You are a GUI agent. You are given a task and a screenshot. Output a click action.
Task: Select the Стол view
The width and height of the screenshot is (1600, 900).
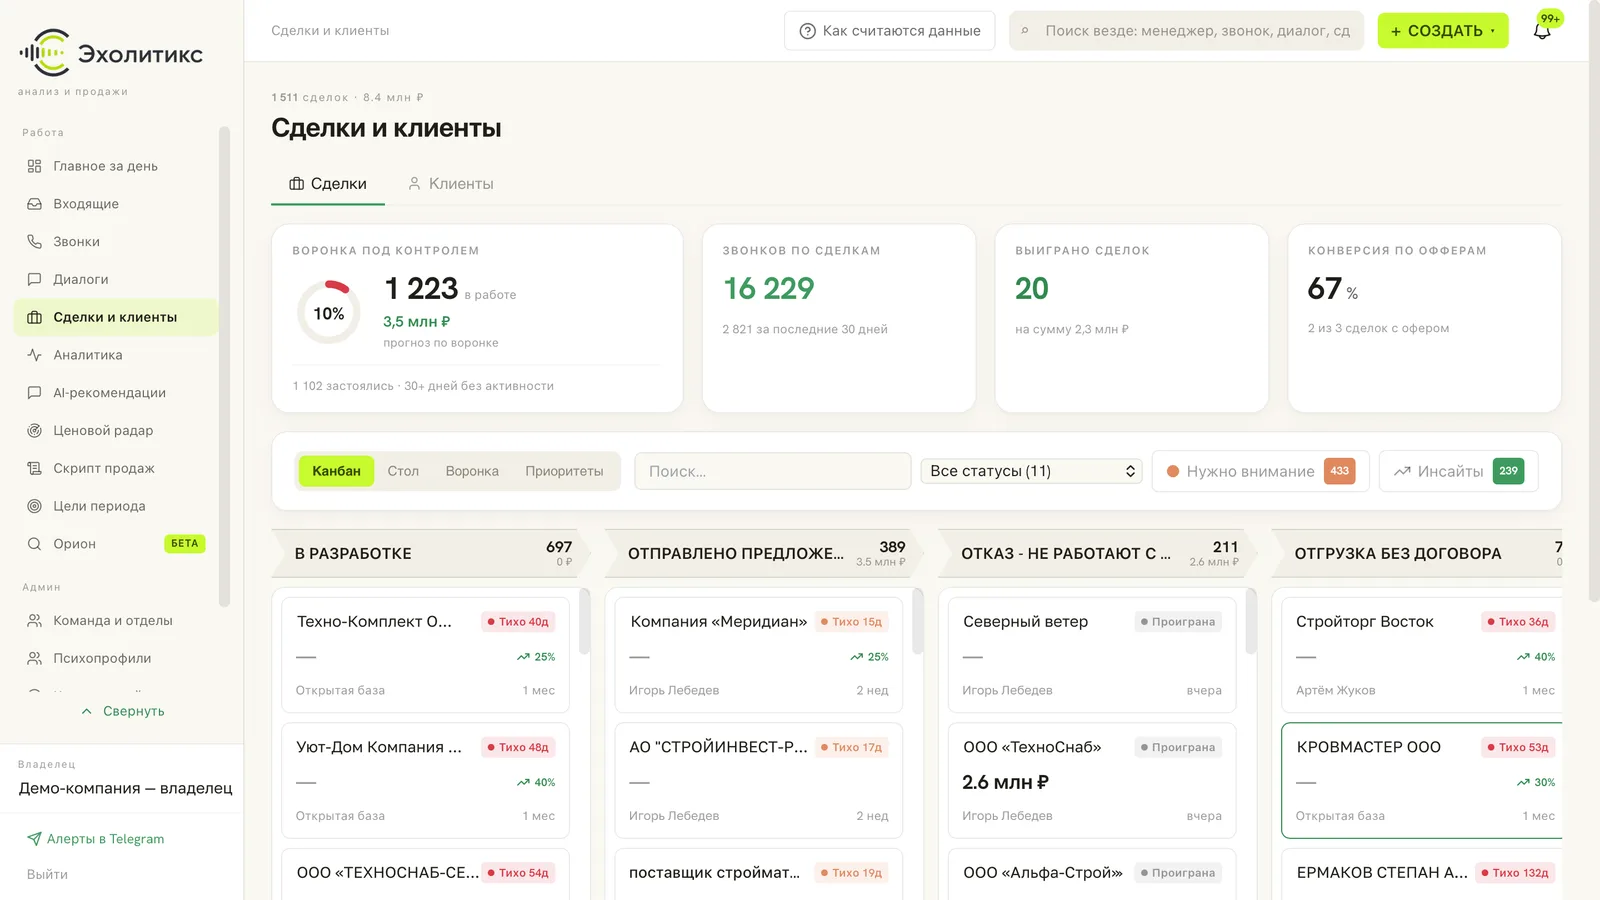click(403, 471)
